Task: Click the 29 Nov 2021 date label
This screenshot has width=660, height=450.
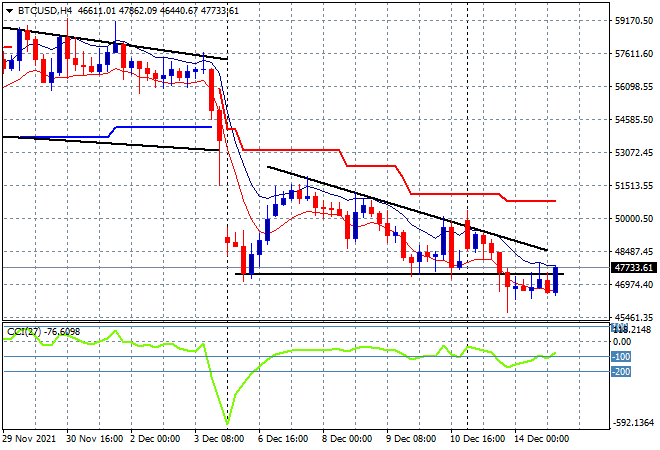Action: coord(29,439)
